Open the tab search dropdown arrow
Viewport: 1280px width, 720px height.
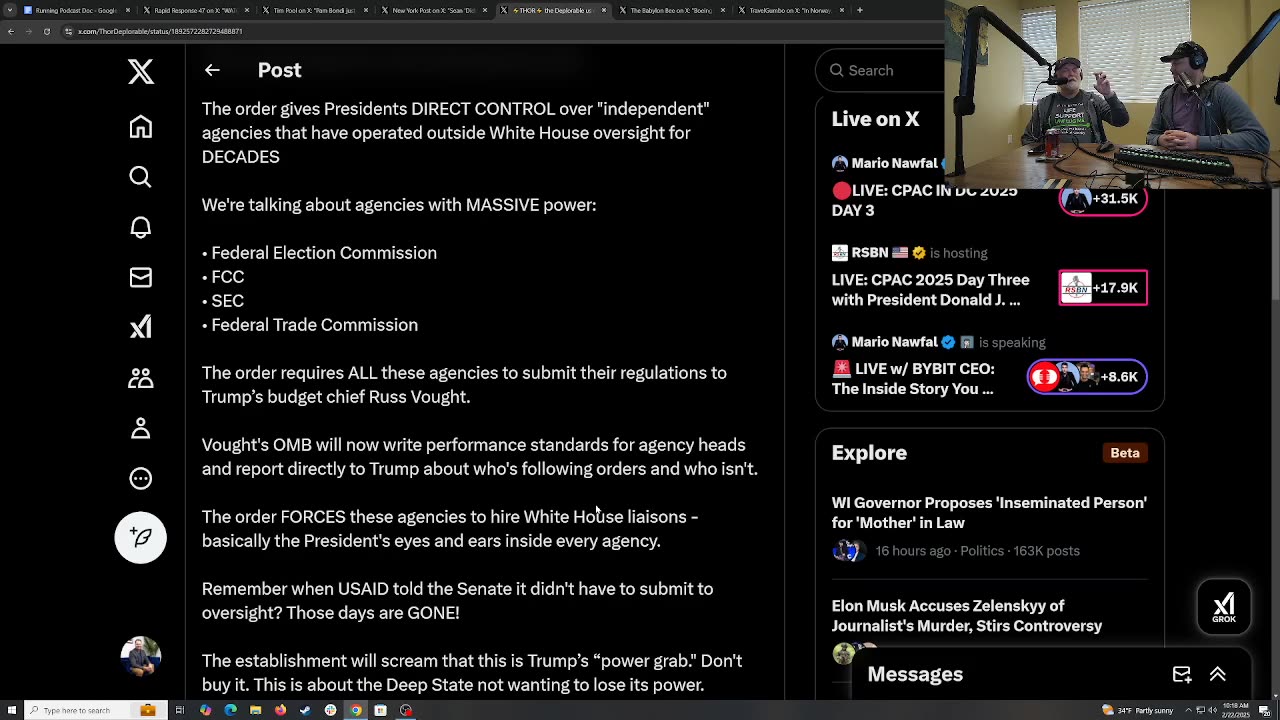click(8, 10)
